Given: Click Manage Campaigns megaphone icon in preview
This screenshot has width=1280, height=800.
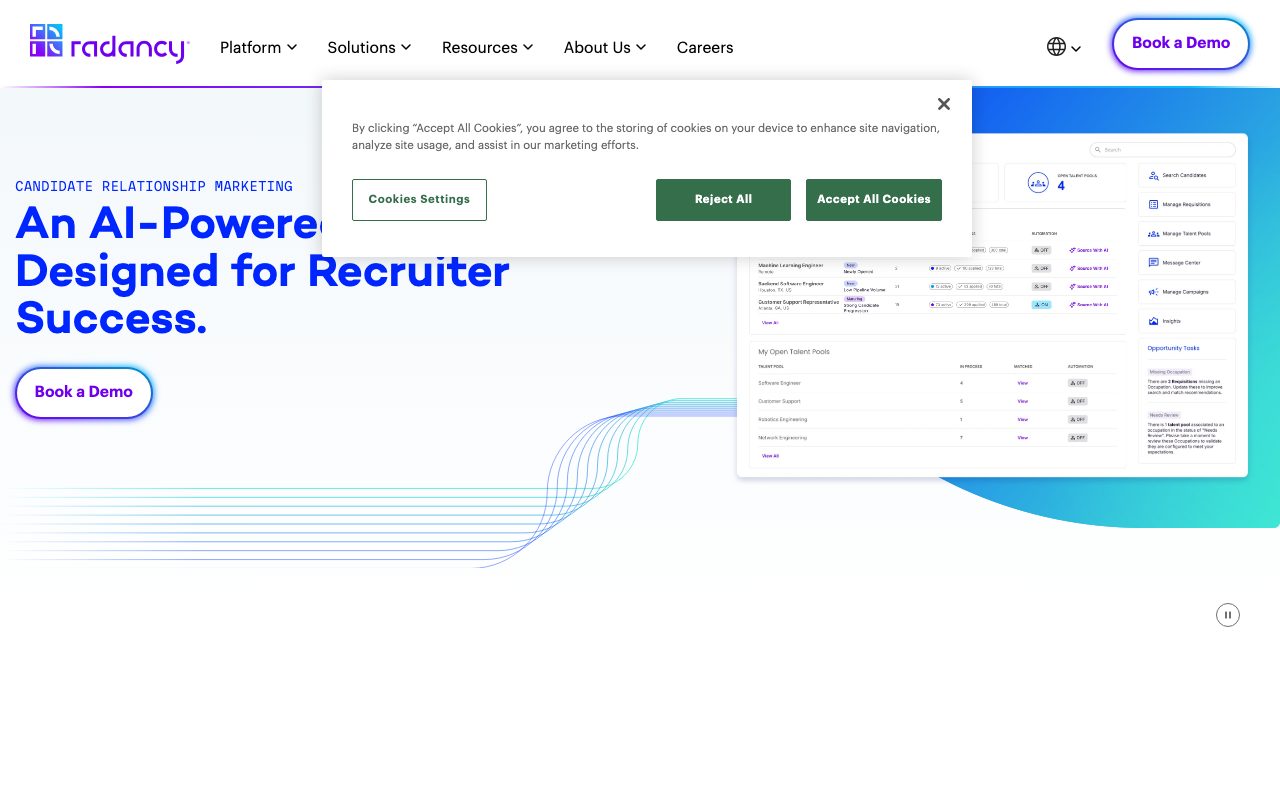Looking at the screenshot, I should coord(1153,292).
